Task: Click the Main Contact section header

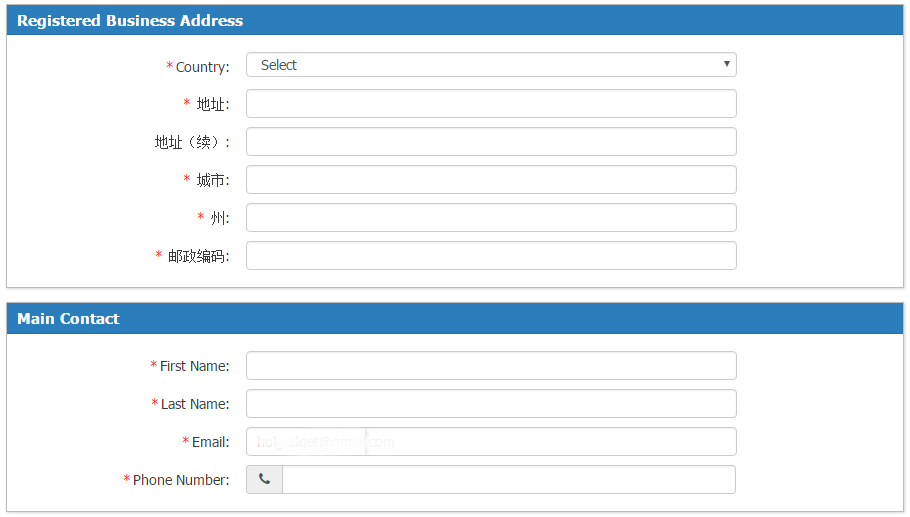Action: (x=68, y=319)
